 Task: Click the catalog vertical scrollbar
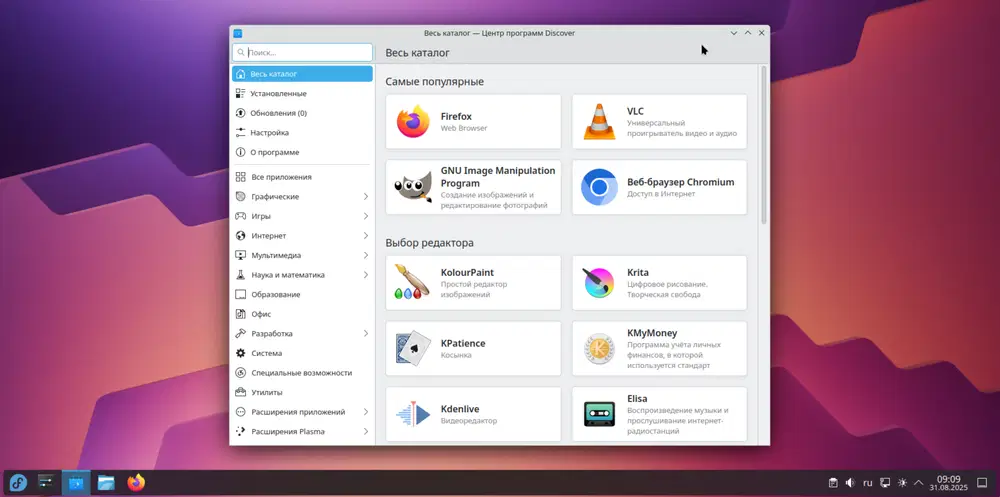[763, 145]
